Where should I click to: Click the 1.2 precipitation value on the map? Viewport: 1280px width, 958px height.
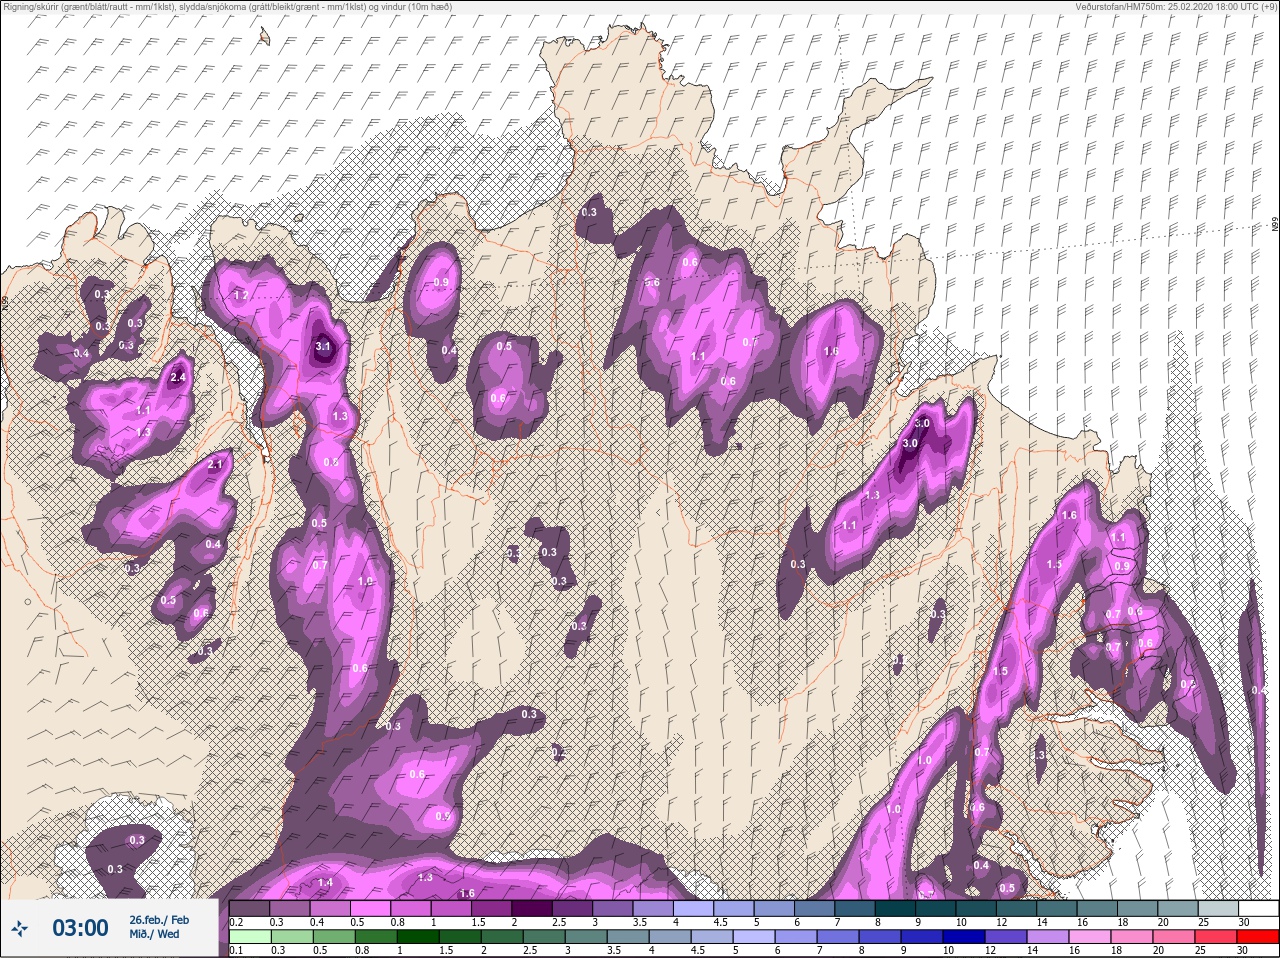click(240, 296)
